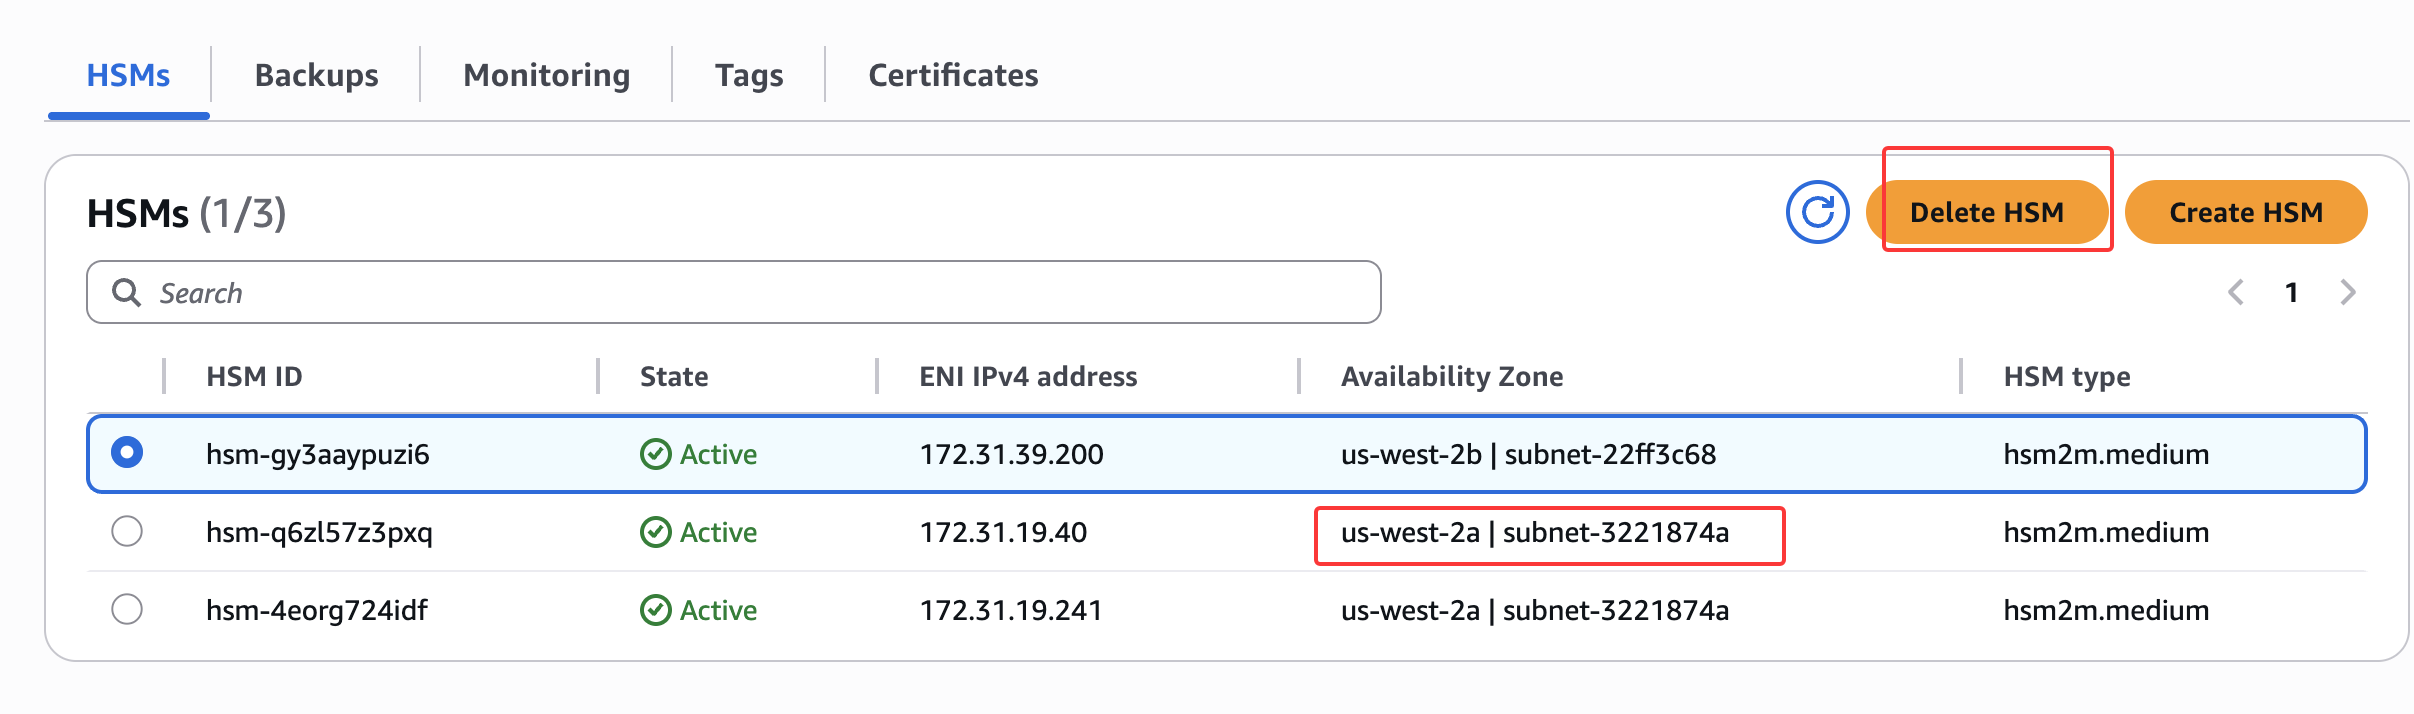The width and height of the screenshot is (2414, 714).
Task: Select radio button for hsm-gy3aaypuzi6
Action: (127, 453)
